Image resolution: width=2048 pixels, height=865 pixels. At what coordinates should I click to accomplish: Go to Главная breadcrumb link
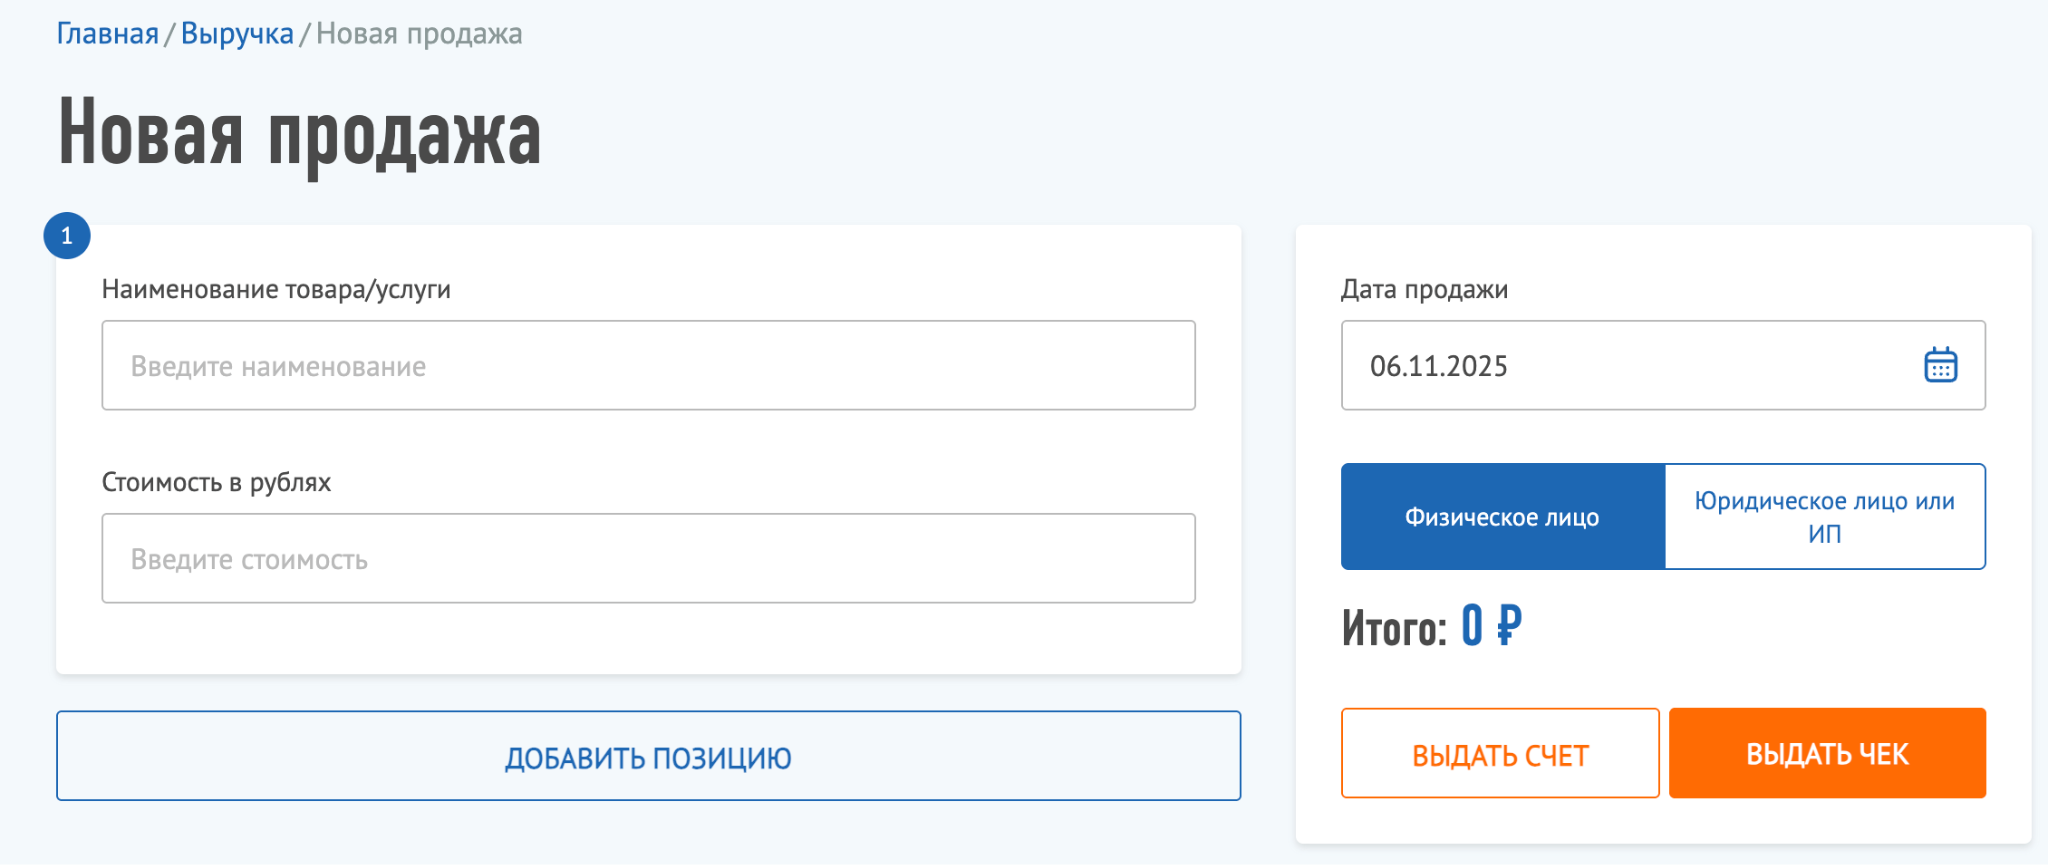(107, 34)
